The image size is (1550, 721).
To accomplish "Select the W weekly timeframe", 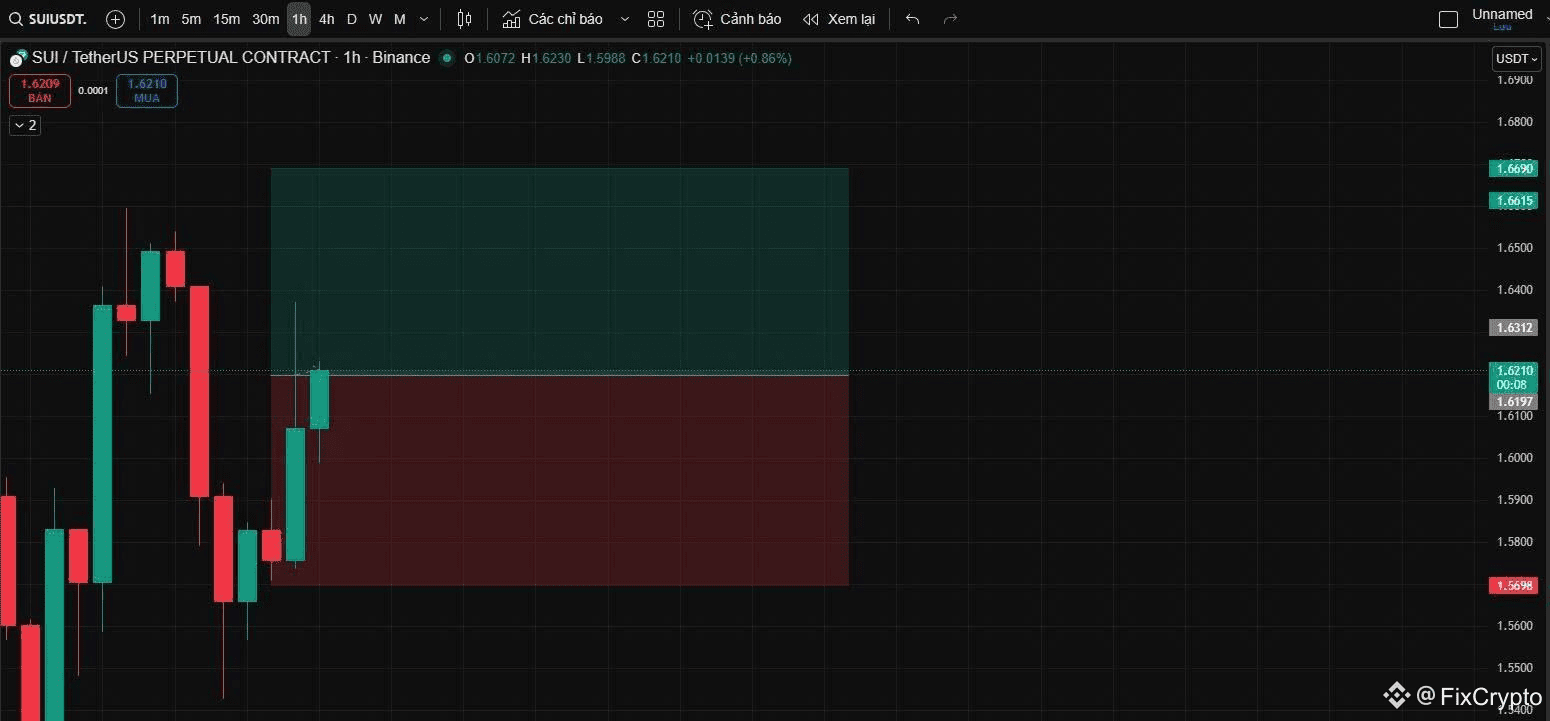I will pyautogui.click(x=375, y=19).
